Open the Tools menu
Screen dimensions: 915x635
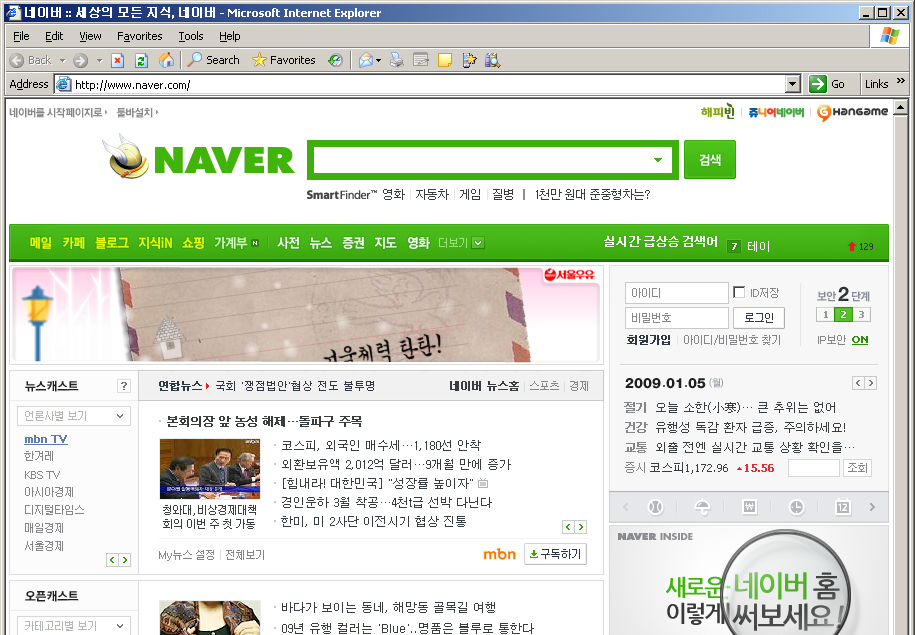[x=190, y=36]
